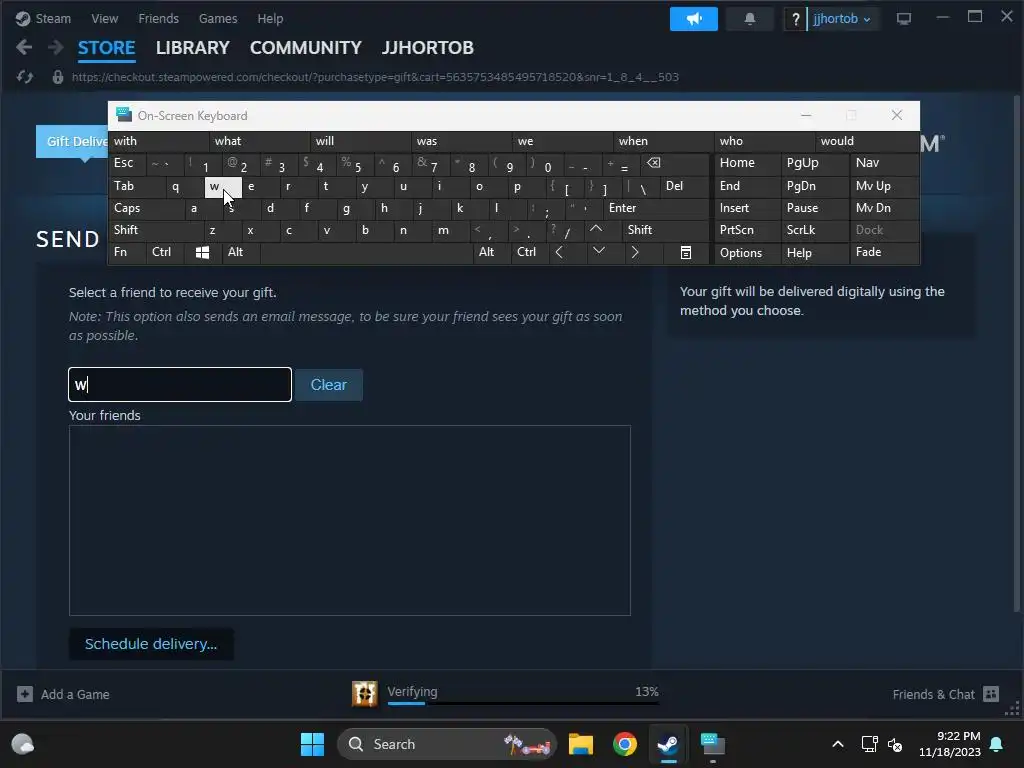This screenshot has width=1024, height=768.
Task: Open the Help menu in Steam
Action: click(270, 18)
